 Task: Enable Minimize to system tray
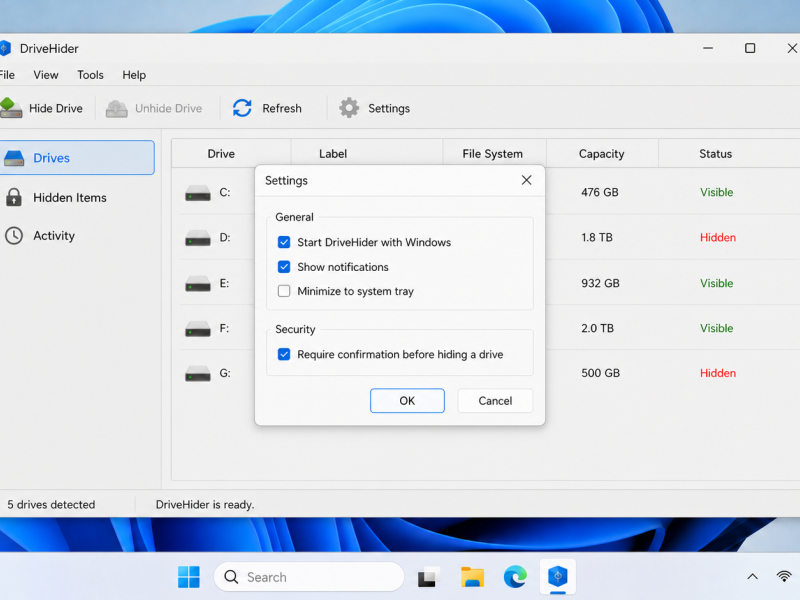[284, 291]
